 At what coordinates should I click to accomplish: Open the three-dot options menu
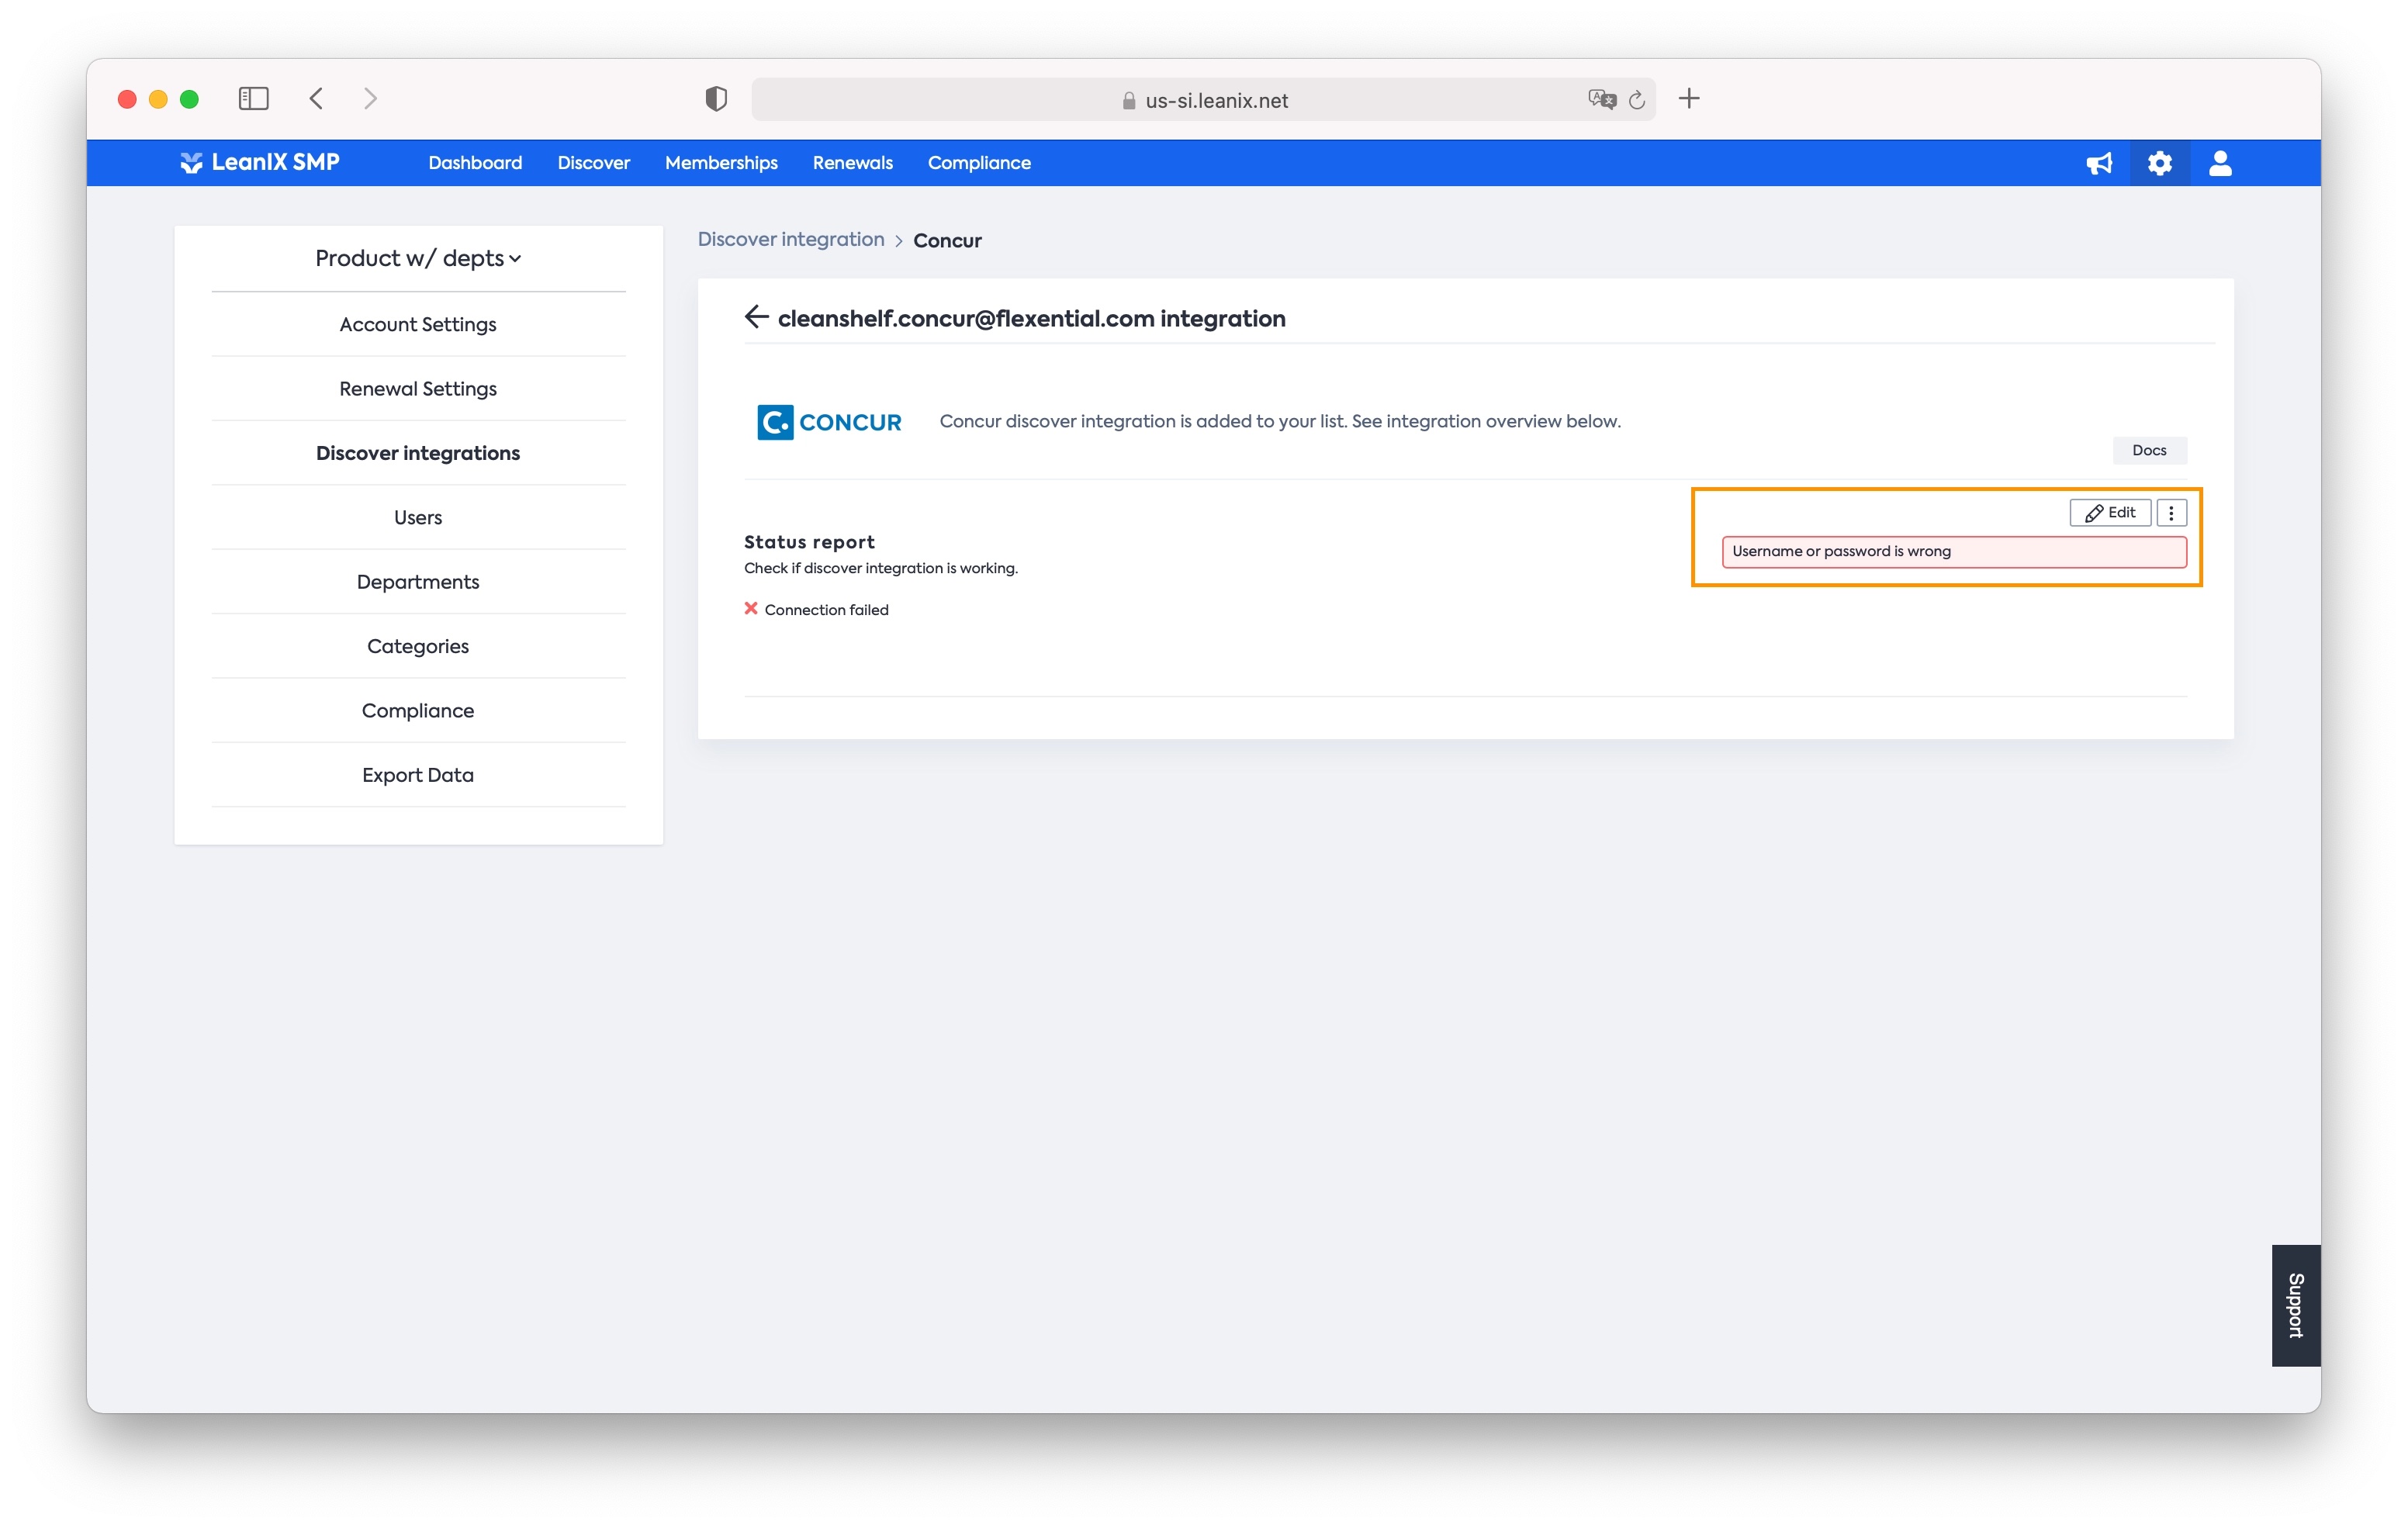(x=2171, y=513)
